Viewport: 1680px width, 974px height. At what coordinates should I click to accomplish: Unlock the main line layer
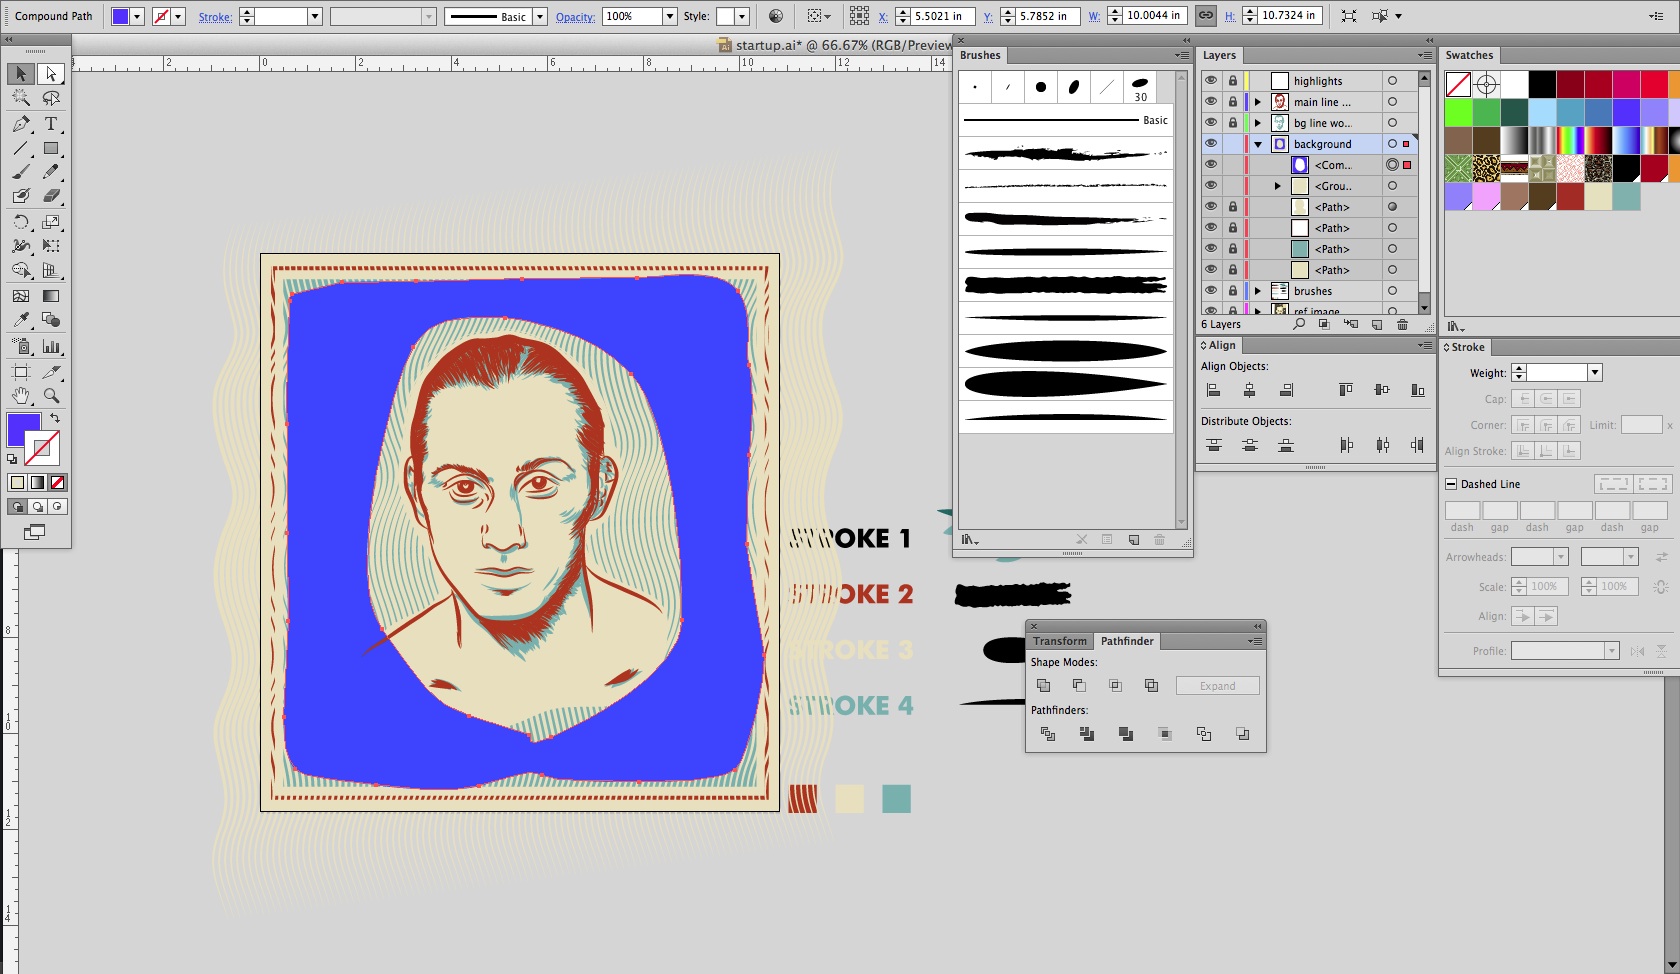(1233, 102)
